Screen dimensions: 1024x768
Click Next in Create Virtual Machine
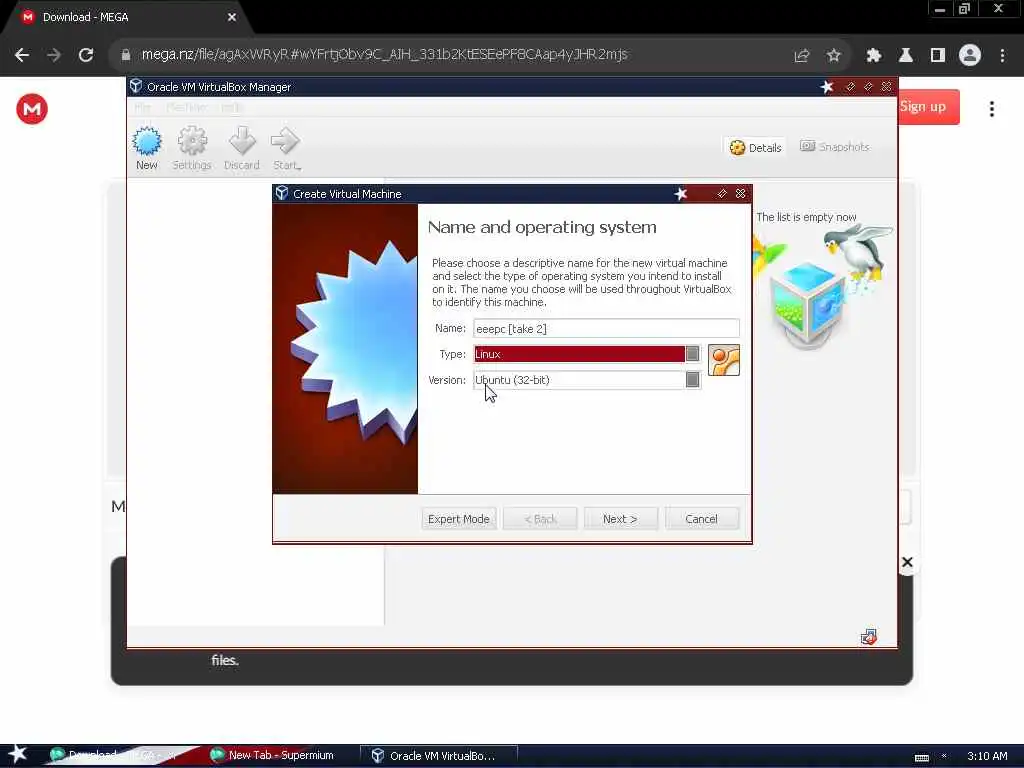tap(620, 519)
